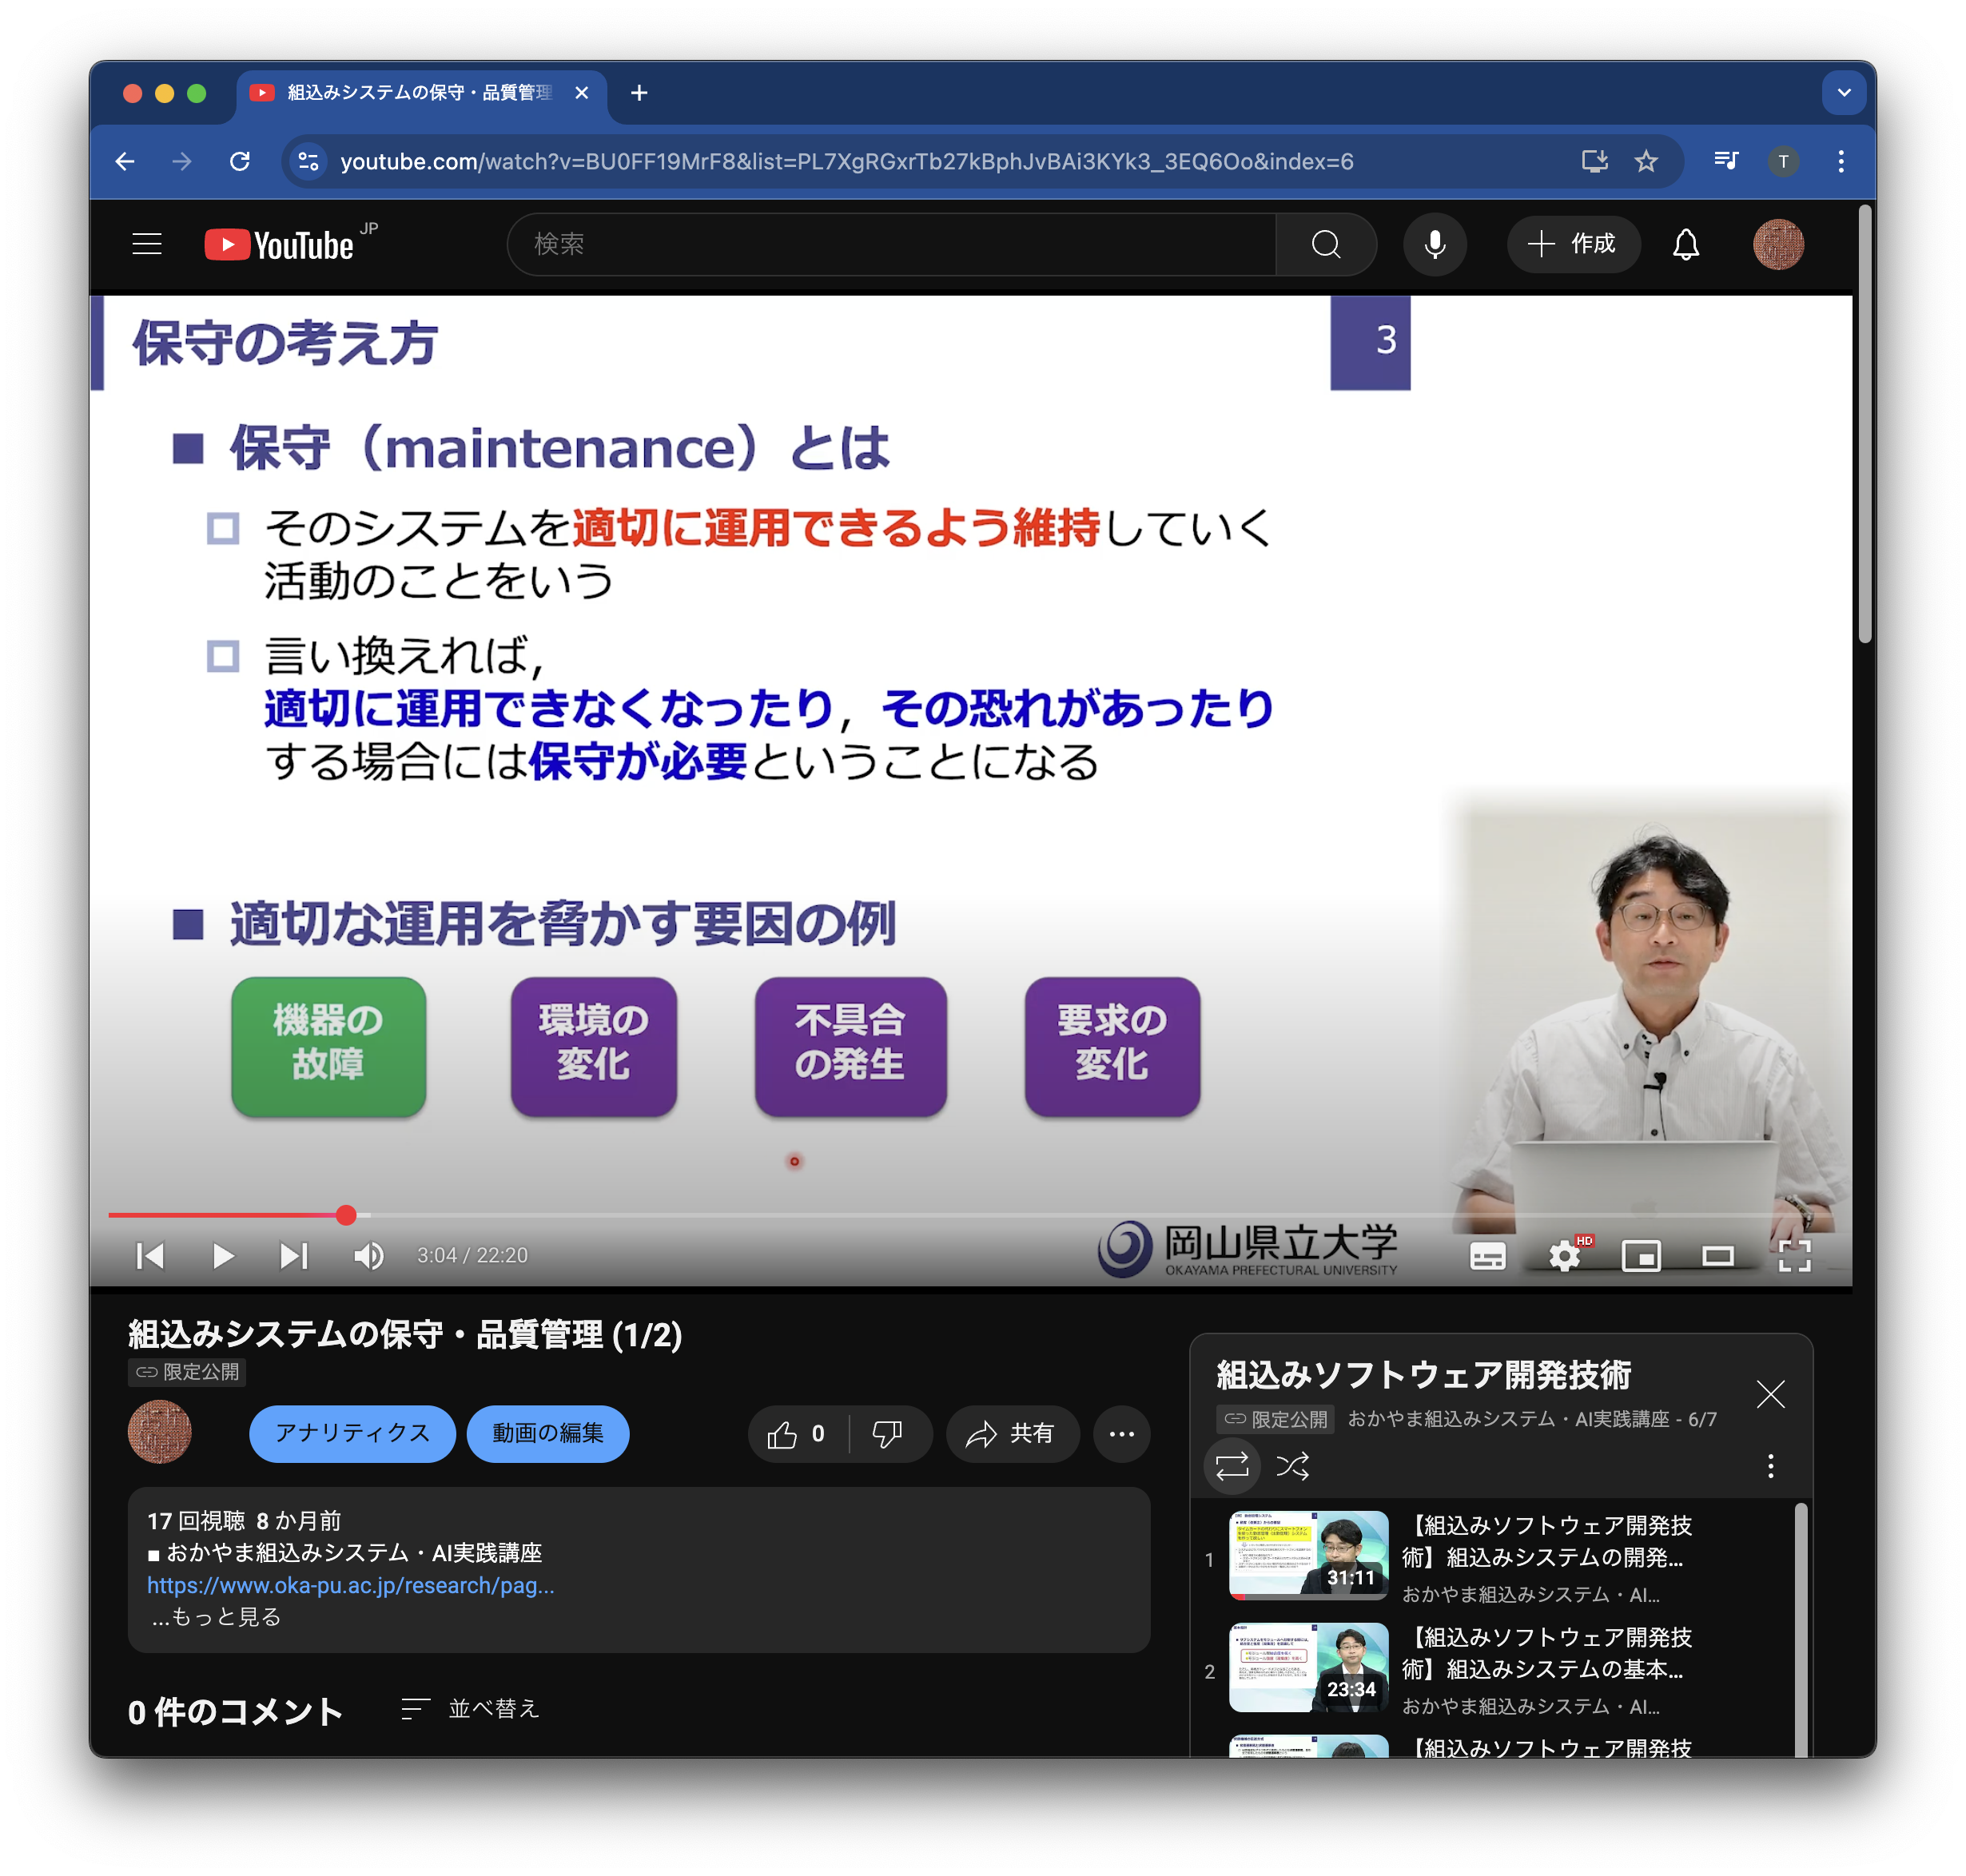
Task: Toggle subtitles captions in player
Action: click(x=1487, y=1256)
